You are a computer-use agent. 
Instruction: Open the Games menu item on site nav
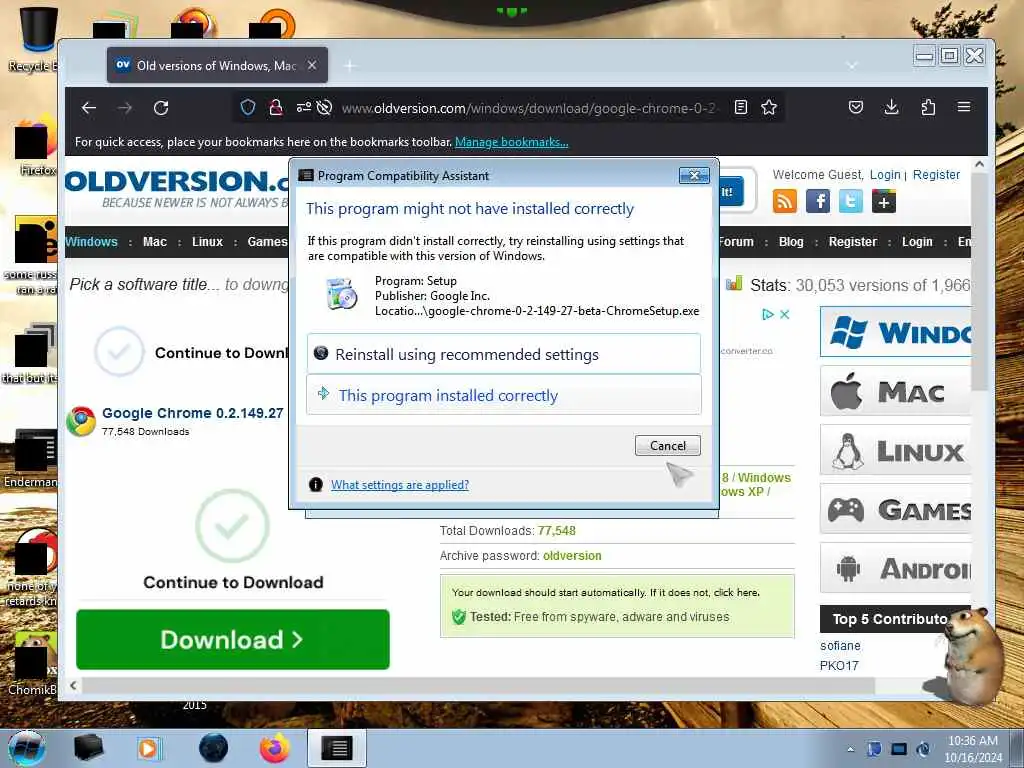tap(267, 242)
